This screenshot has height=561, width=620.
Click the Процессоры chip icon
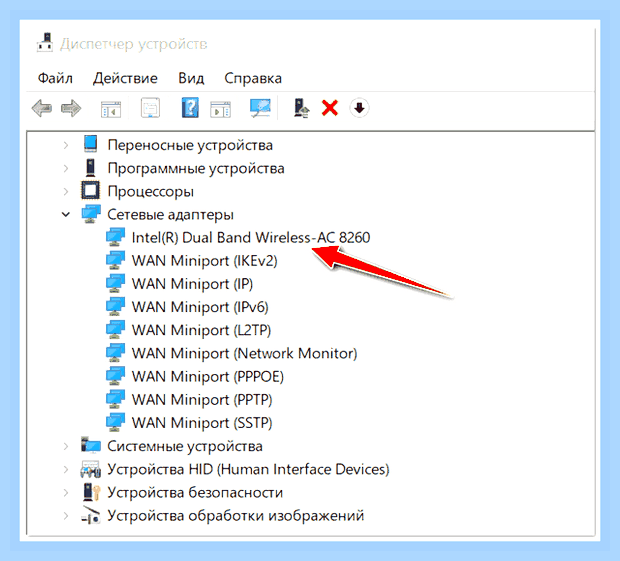click(91, 191)
